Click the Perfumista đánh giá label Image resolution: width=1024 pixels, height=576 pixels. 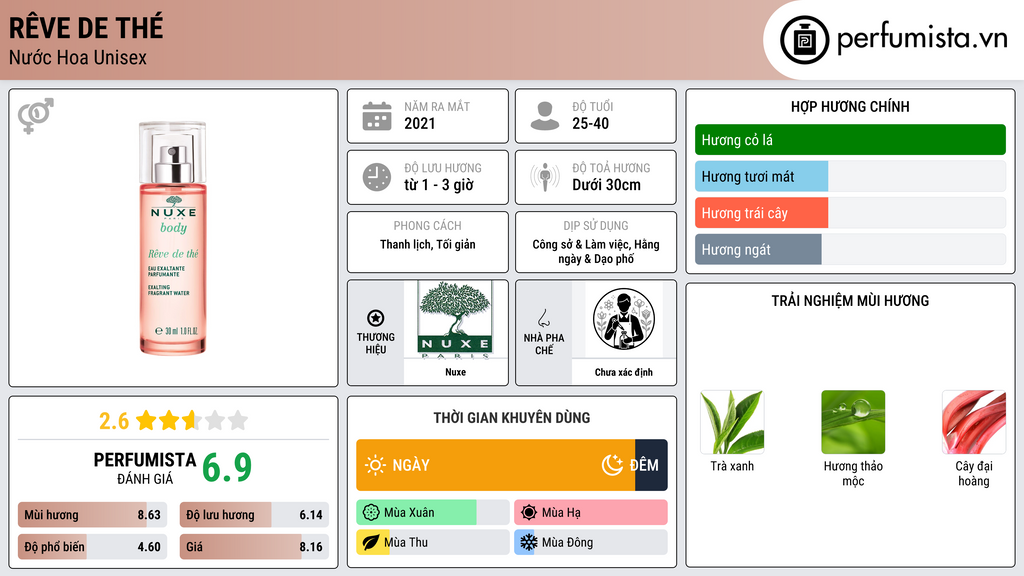(x=145, y=469)
